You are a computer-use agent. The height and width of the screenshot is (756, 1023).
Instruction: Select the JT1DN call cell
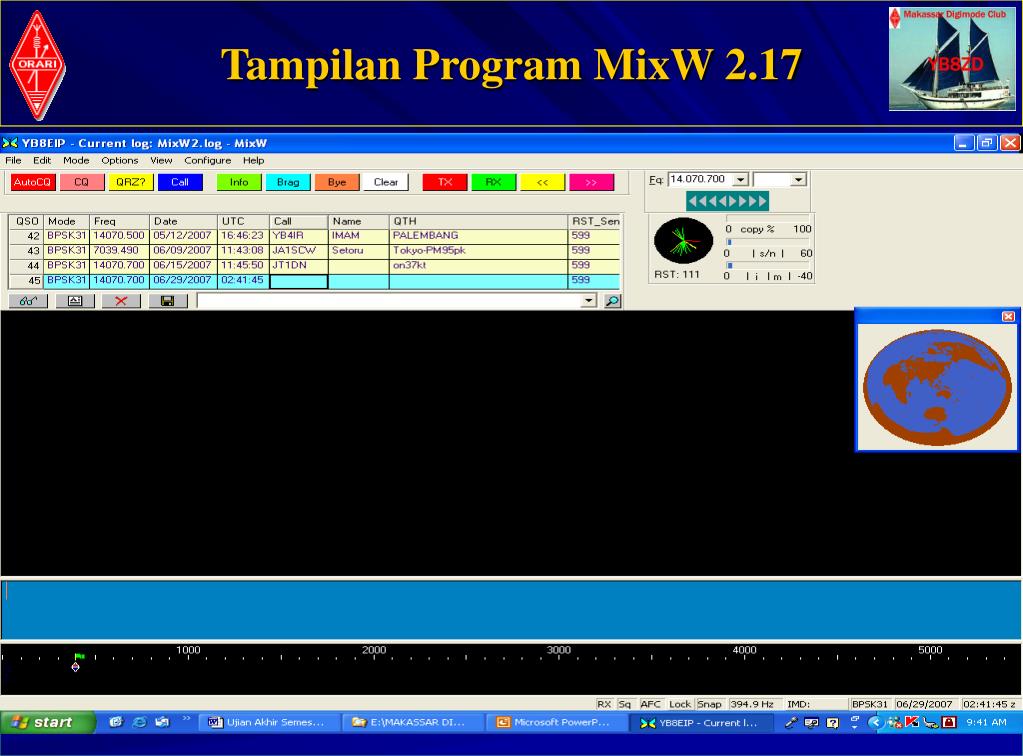pyautogui.click(x=298, y=265)
